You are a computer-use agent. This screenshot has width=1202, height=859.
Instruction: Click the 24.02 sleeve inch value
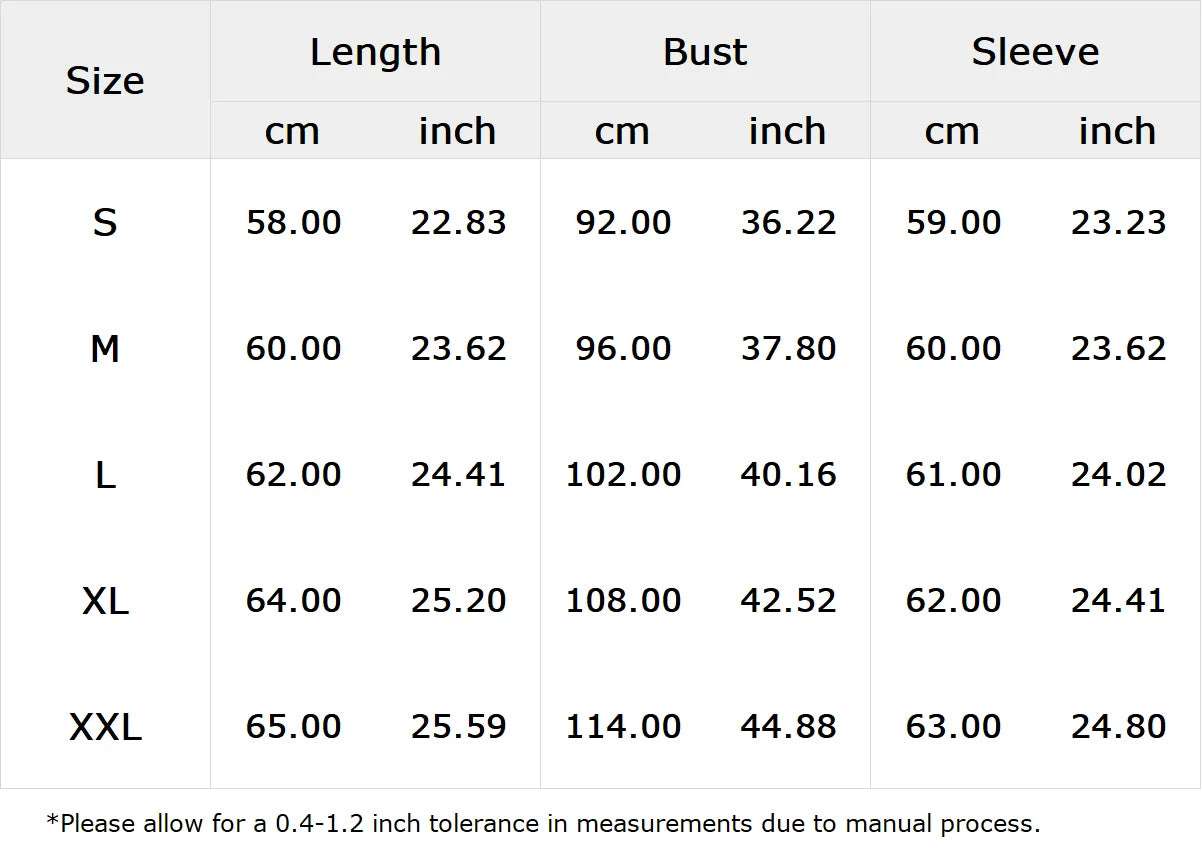coord(1118,474)
